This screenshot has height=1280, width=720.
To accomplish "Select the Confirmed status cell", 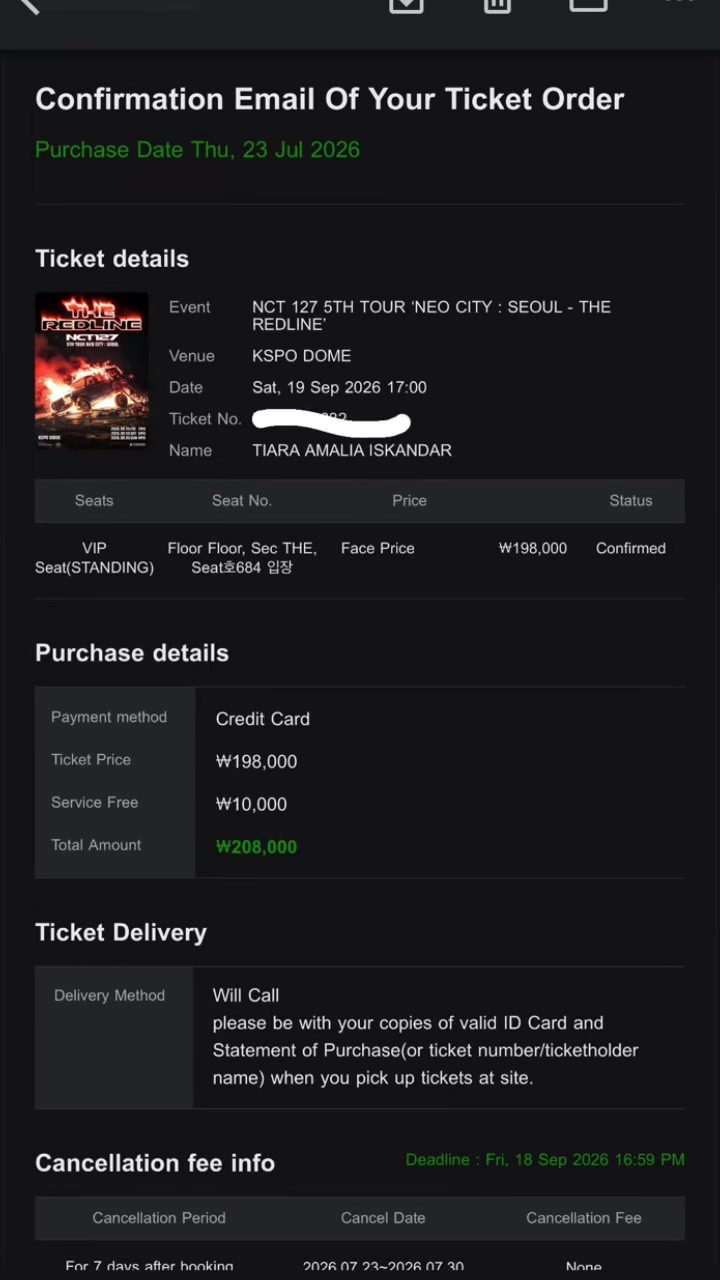I will click(x=631, y=548).
